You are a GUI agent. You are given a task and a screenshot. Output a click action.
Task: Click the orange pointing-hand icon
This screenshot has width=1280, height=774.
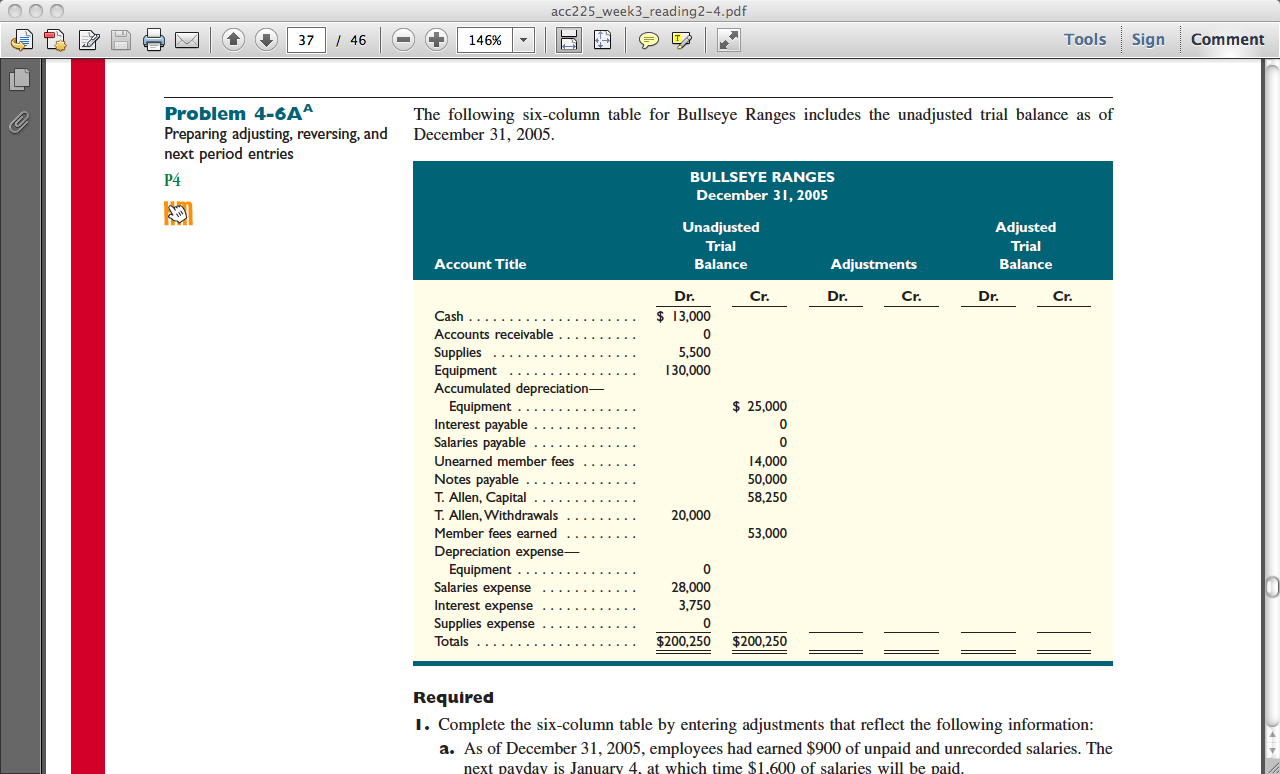pos(178,213)
